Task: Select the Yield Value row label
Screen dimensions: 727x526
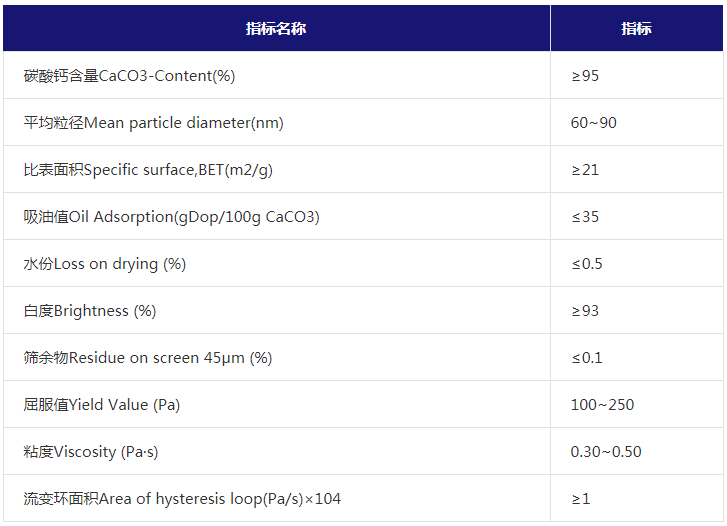Action: (x=101, y=405)
